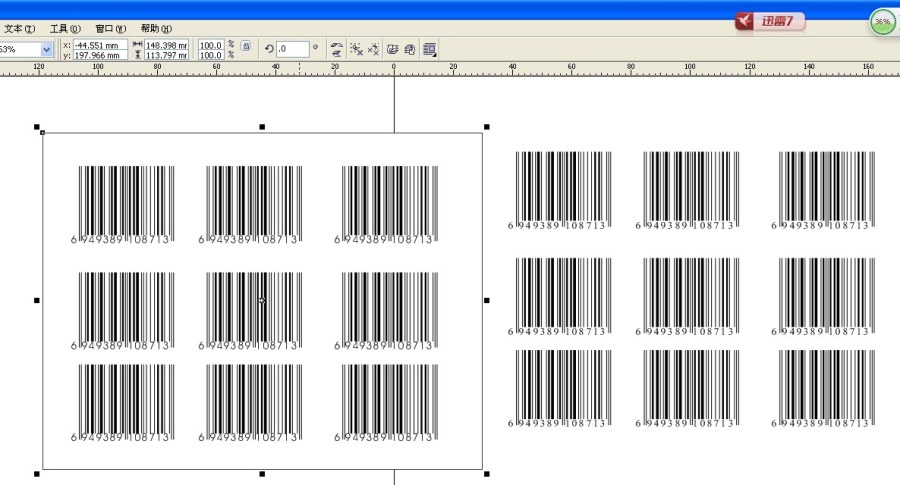Click the vertical scale factor 100.0 field
This screenshot has height=485, width=900.
pos(211,55)
